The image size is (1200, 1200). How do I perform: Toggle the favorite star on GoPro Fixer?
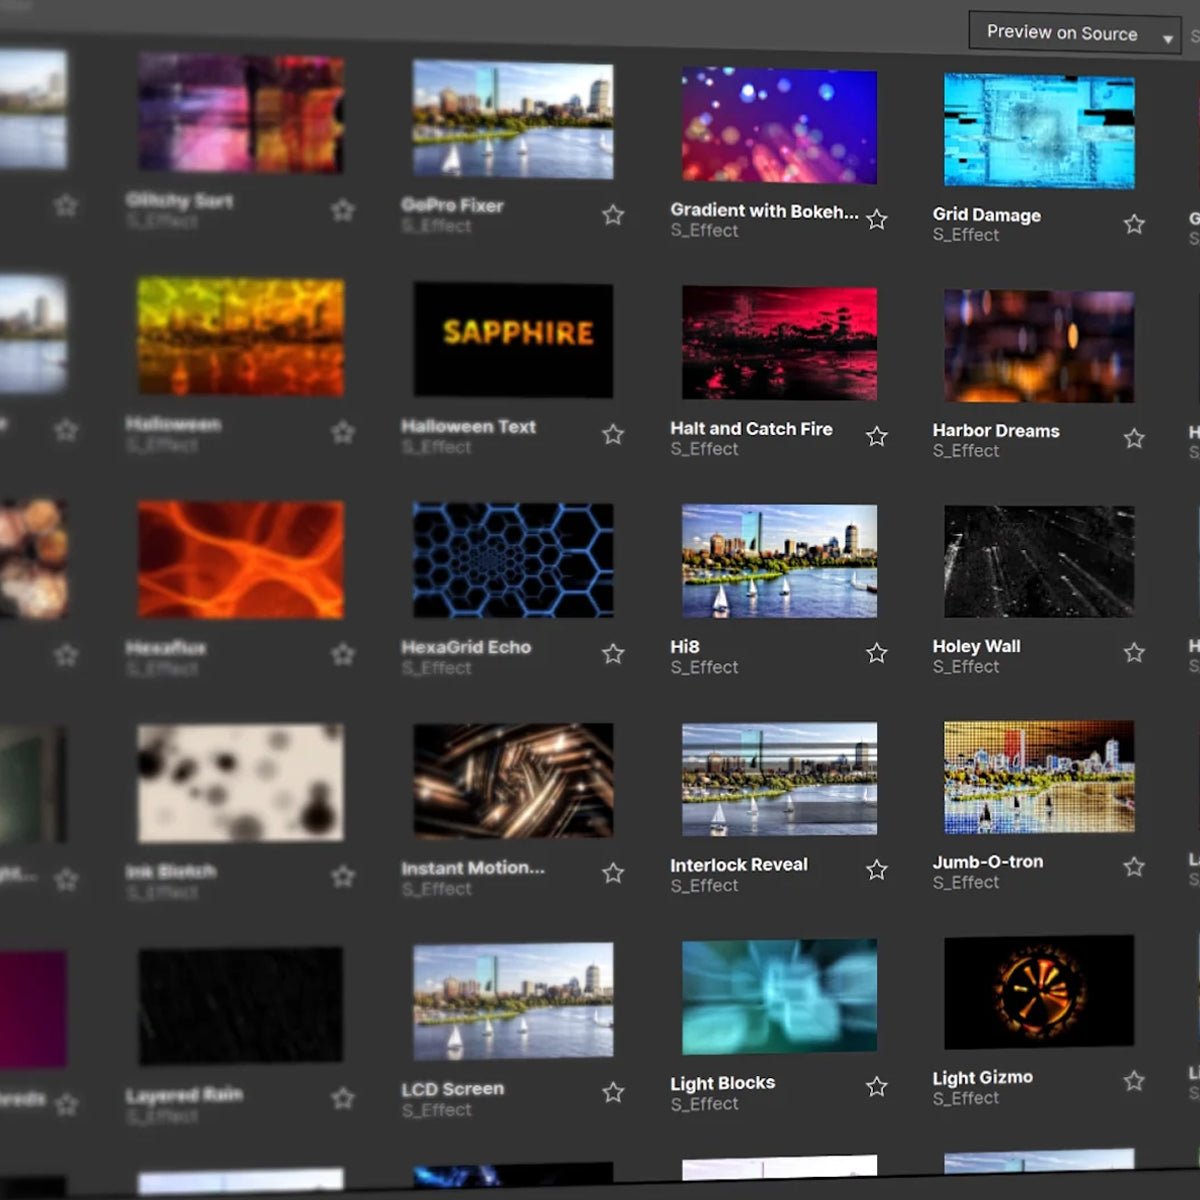[613, 215]
